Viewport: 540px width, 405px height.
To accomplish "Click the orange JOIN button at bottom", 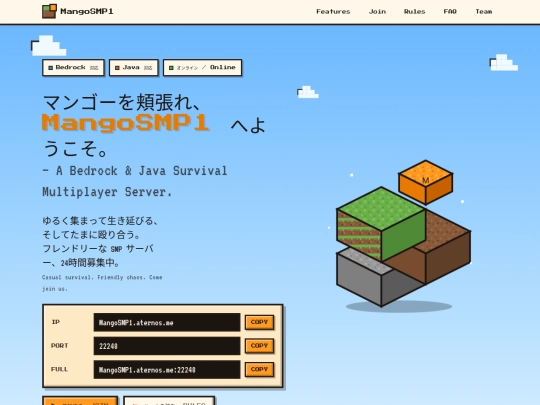I will (x=80, y=401).
